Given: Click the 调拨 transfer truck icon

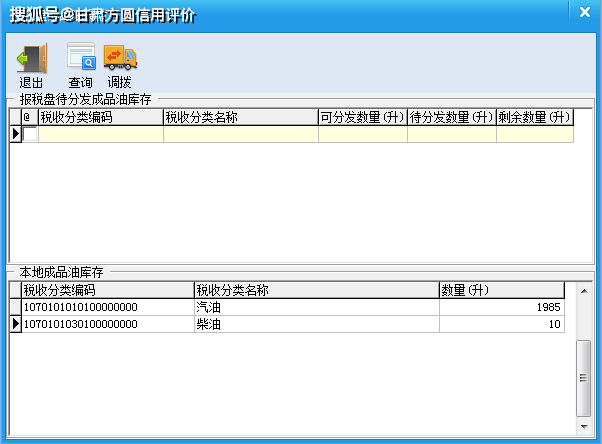Looking at the screenshot, I should [120, 58].
